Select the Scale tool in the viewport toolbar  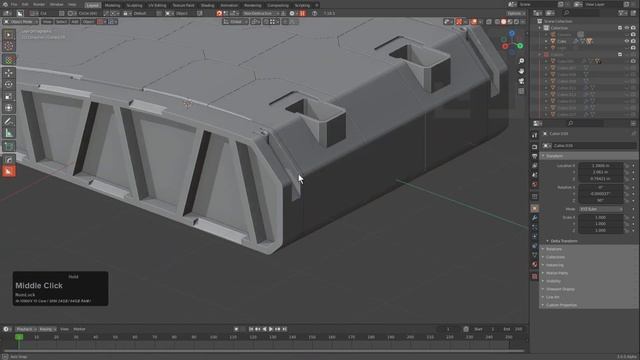[9, 96]
